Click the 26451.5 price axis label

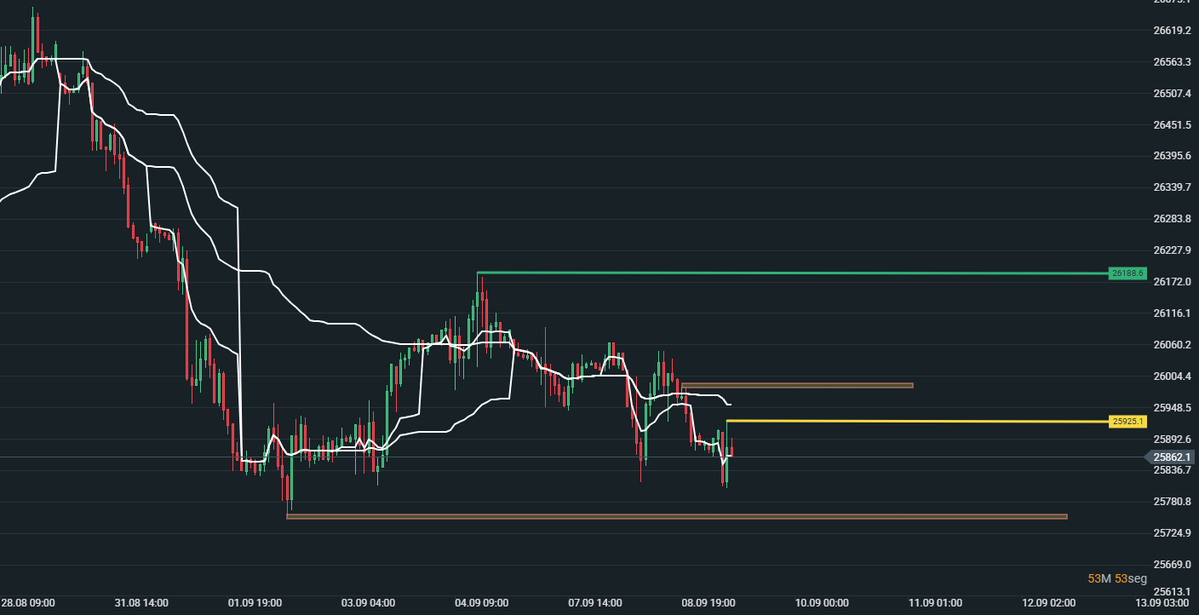1171,125
